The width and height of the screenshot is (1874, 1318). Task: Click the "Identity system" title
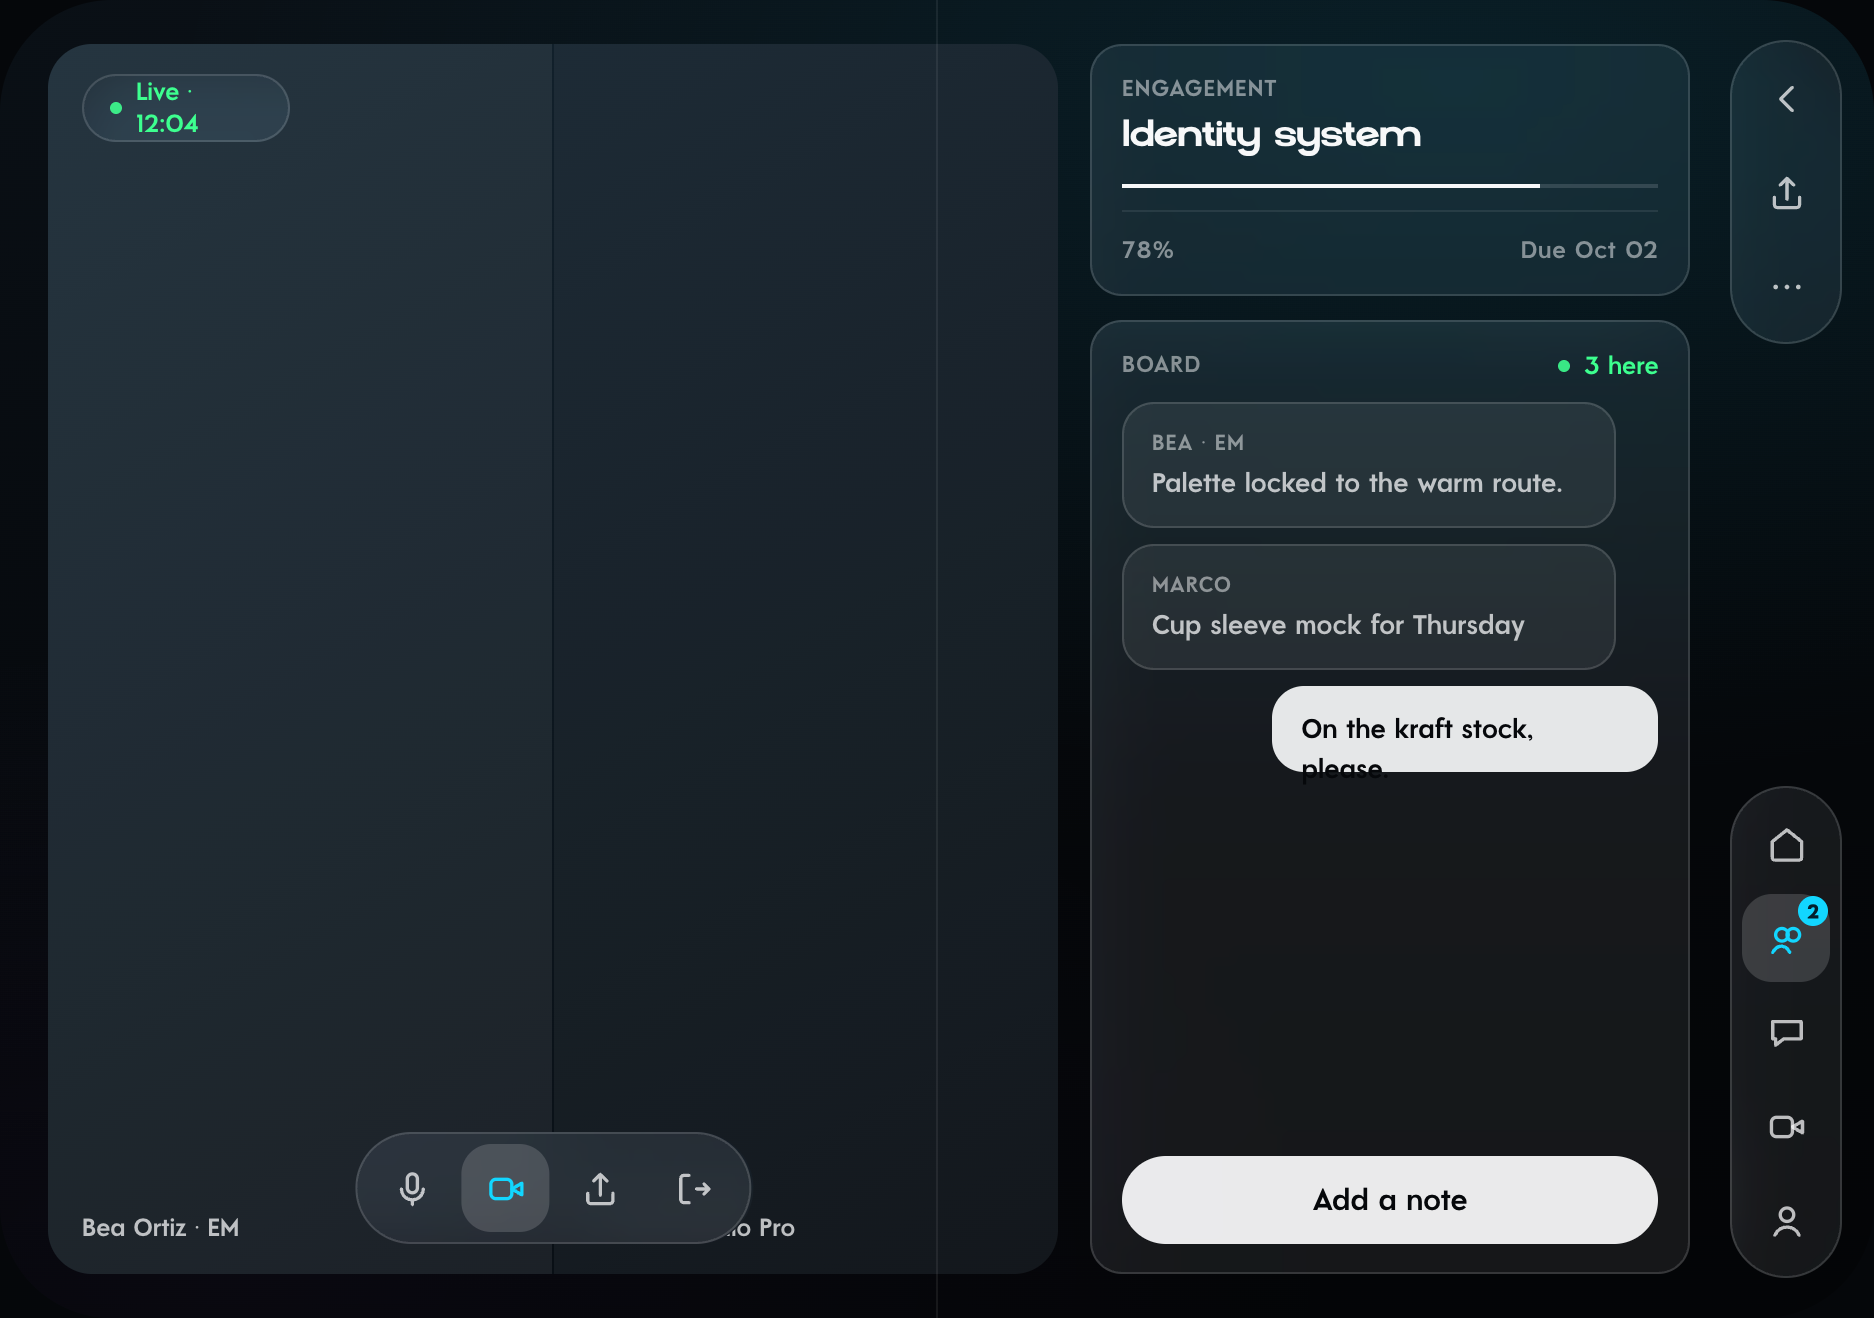tap(1271, 135)
